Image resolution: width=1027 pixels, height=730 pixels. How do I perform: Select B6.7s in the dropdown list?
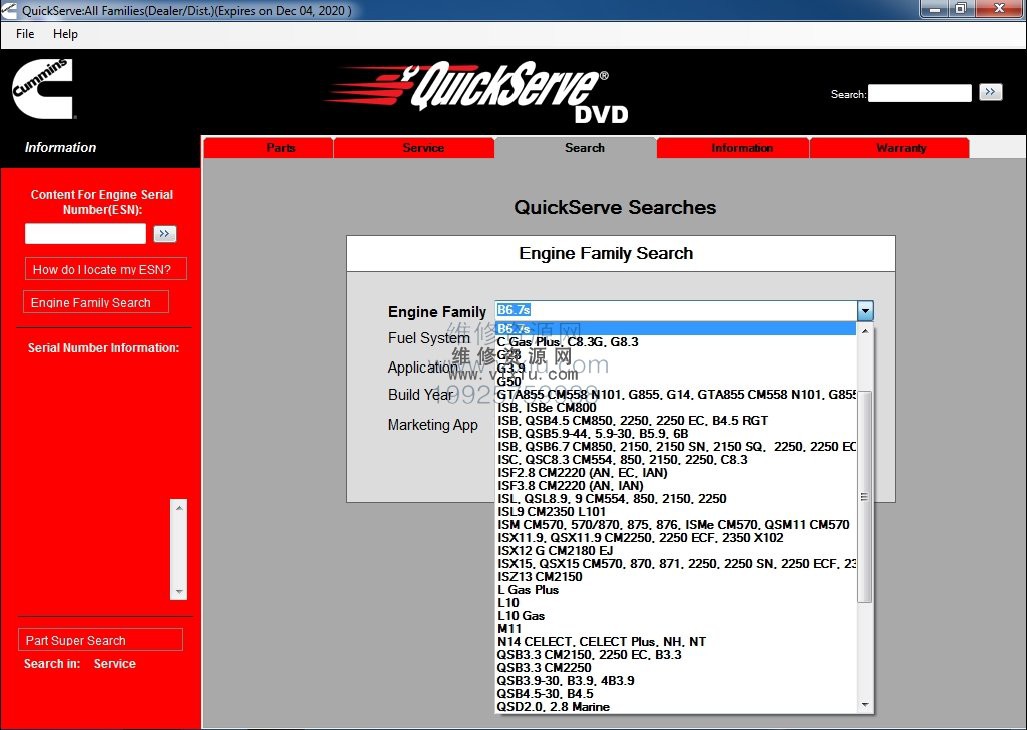[x=675, y=329]
